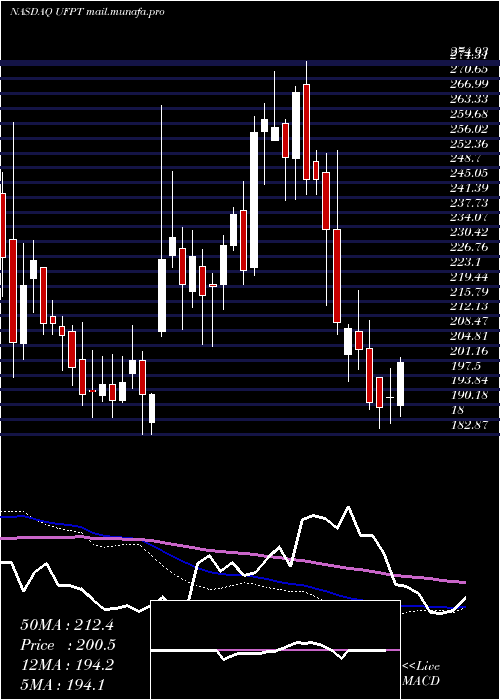The image size is (500, 700).
Task: Click the 230.42 price axis label
Action: (468, 232)
